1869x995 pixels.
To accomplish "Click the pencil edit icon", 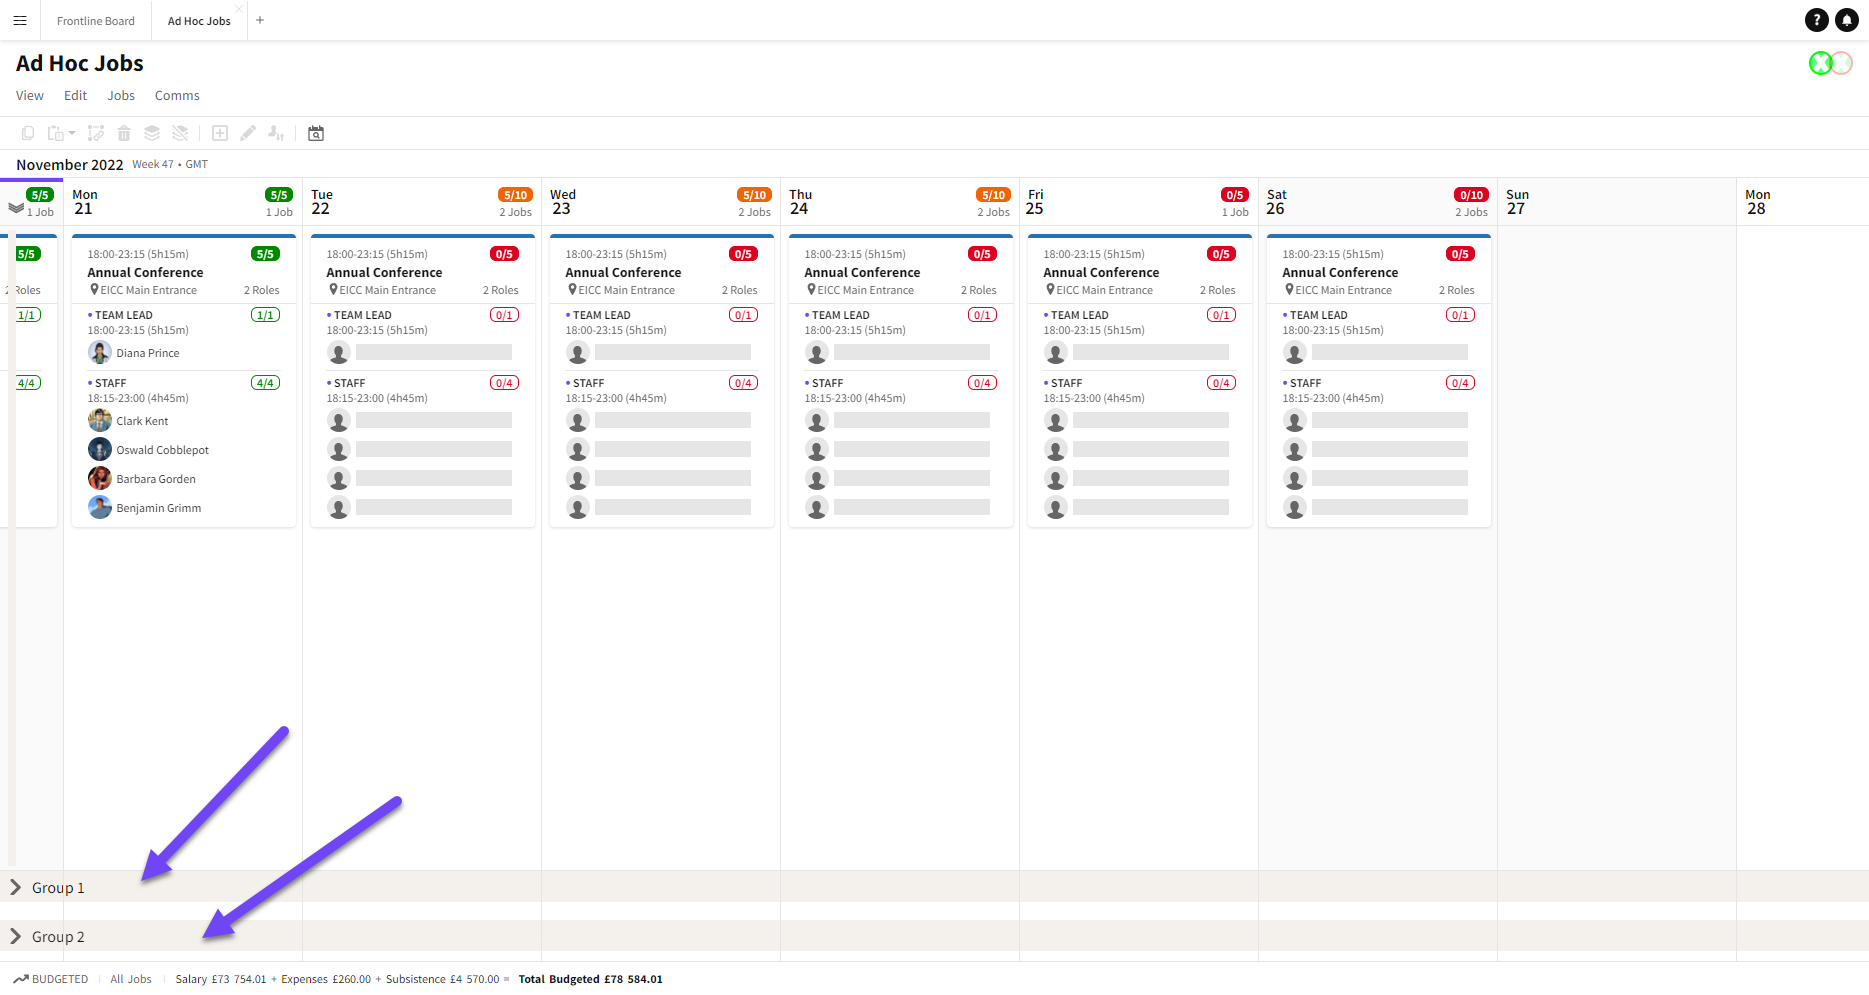I will tap(248, 133).
